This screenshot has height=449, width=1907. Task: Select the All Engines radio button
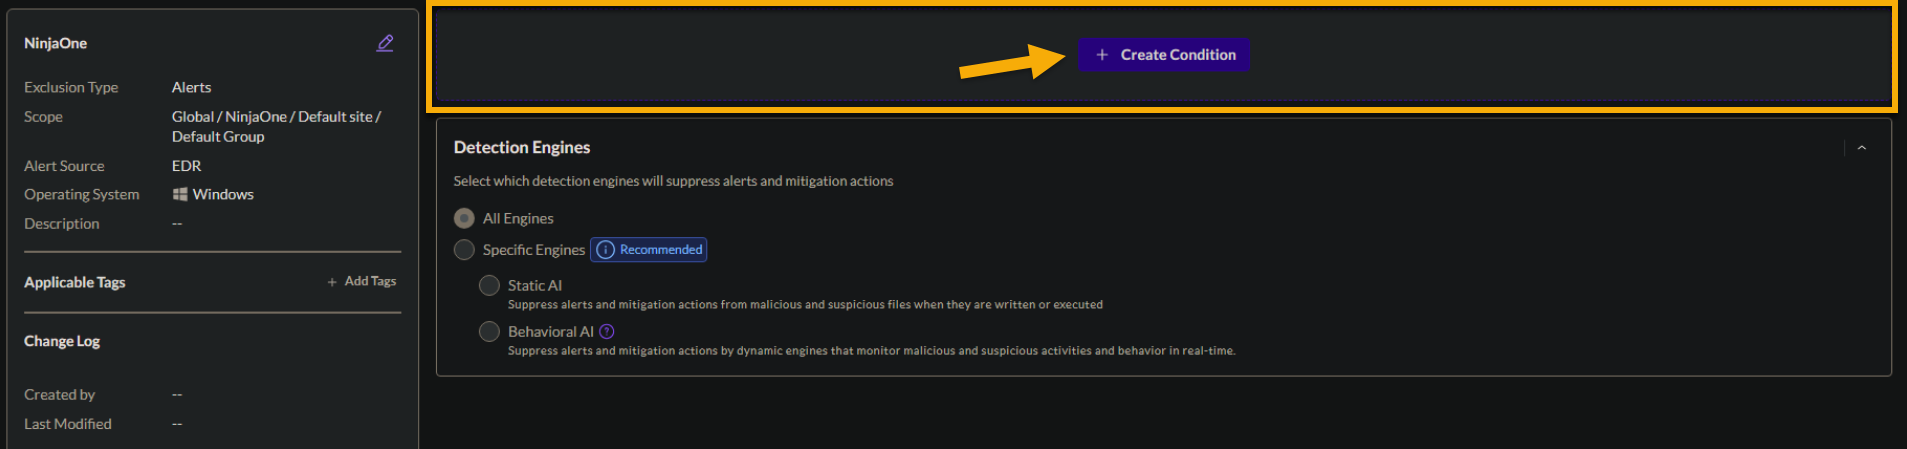(x=464, y=218)
